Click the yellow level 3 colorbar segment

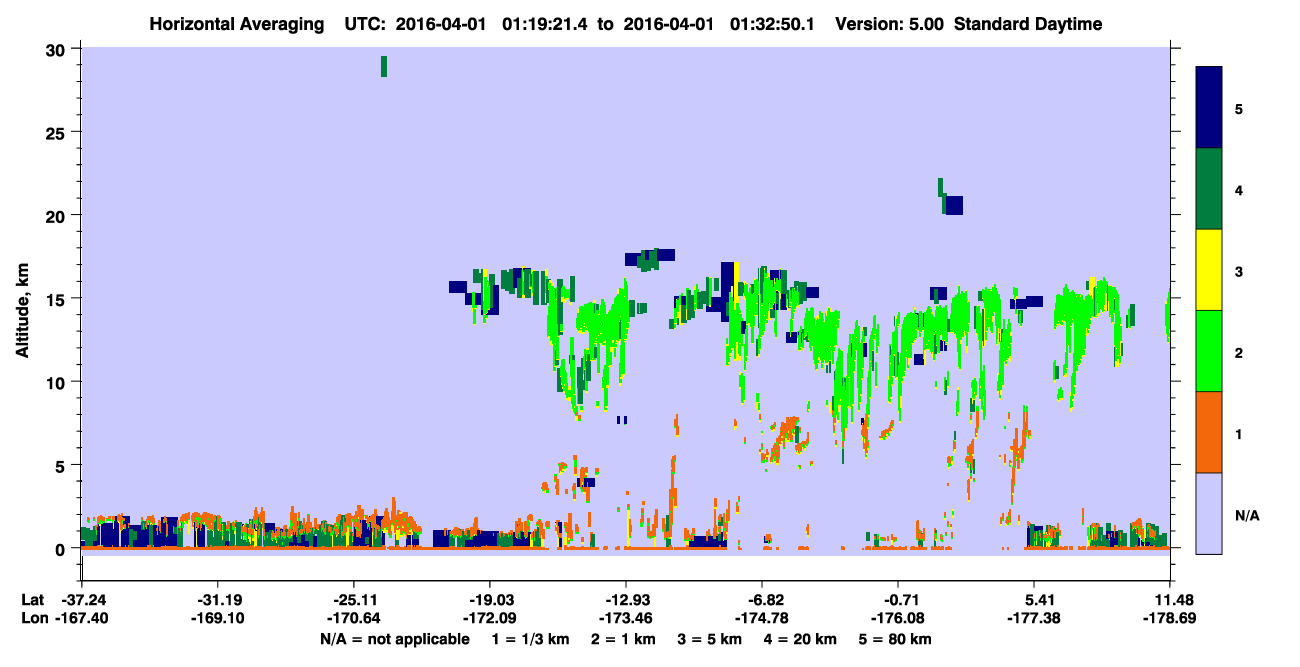1209,270
